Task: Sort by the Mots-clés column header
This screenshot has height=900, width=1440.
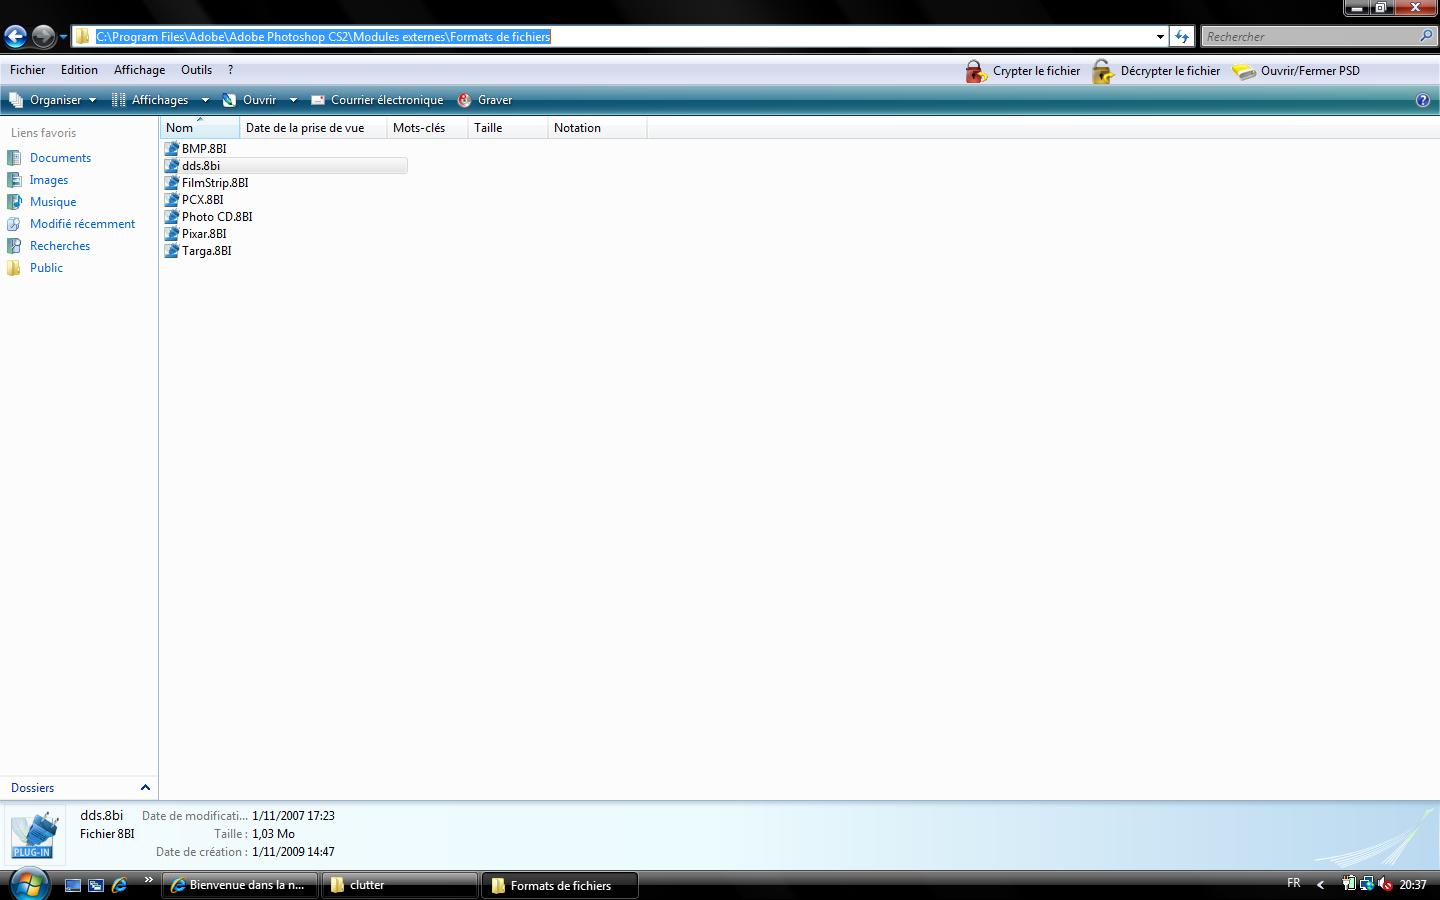Action: coord(427,128)
